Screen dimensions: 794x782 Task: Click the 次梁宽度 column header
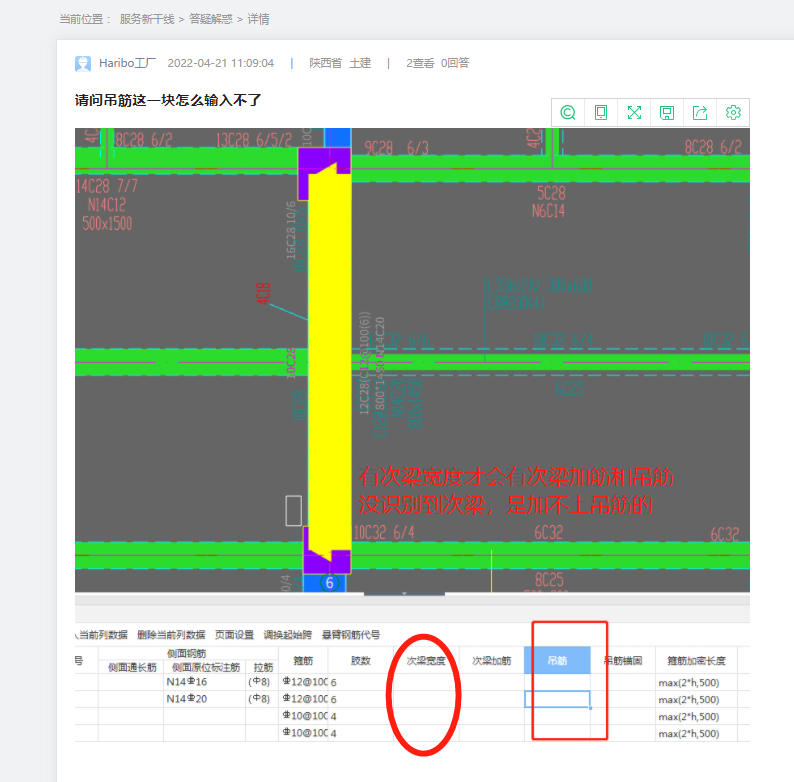pyautogui.click(x=426, y=660)
